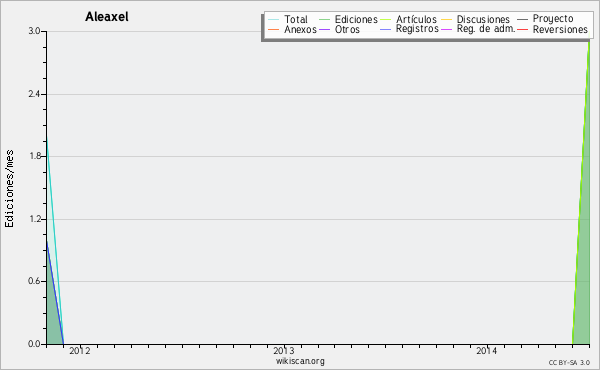600x370 pixels.
Task: Click the Proyecto legend label
Action: point(553,19)
